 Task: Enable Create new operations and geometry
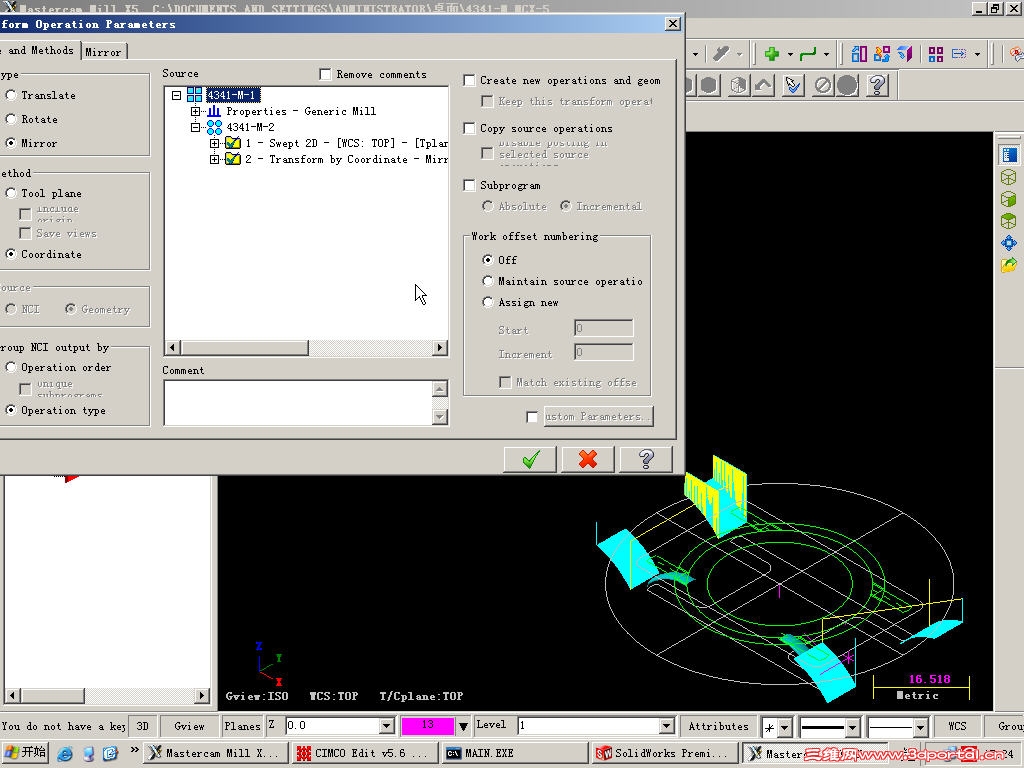coord(469,80)
